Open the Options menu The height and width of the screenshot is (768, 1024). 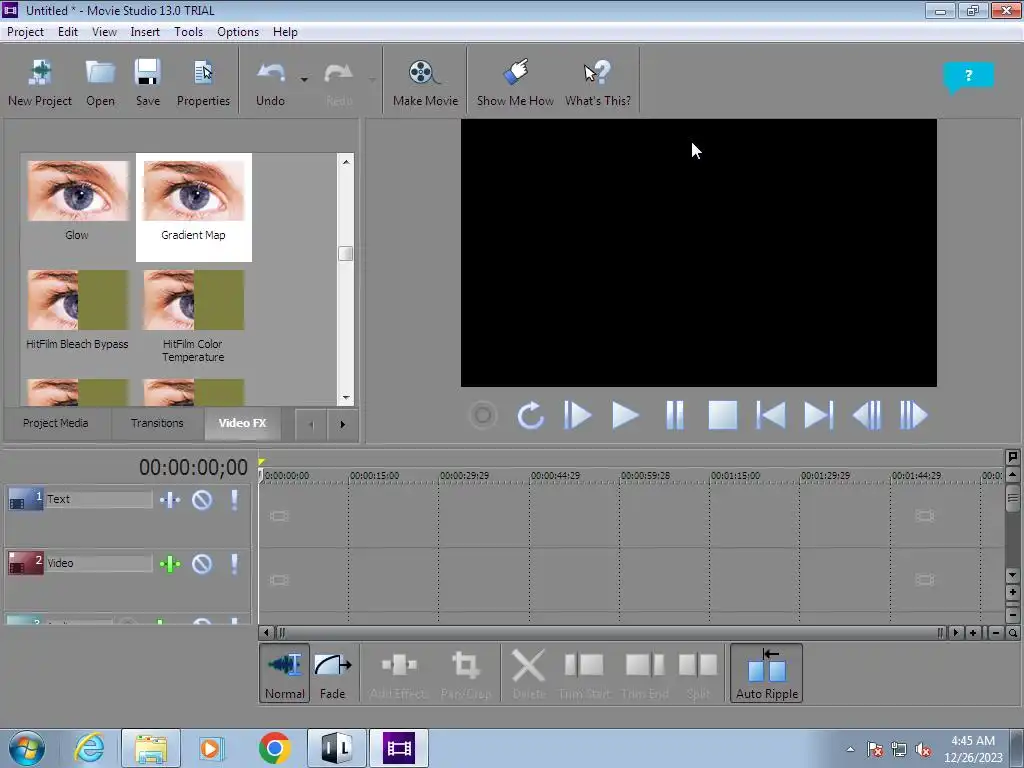click(x=238, y=32)
